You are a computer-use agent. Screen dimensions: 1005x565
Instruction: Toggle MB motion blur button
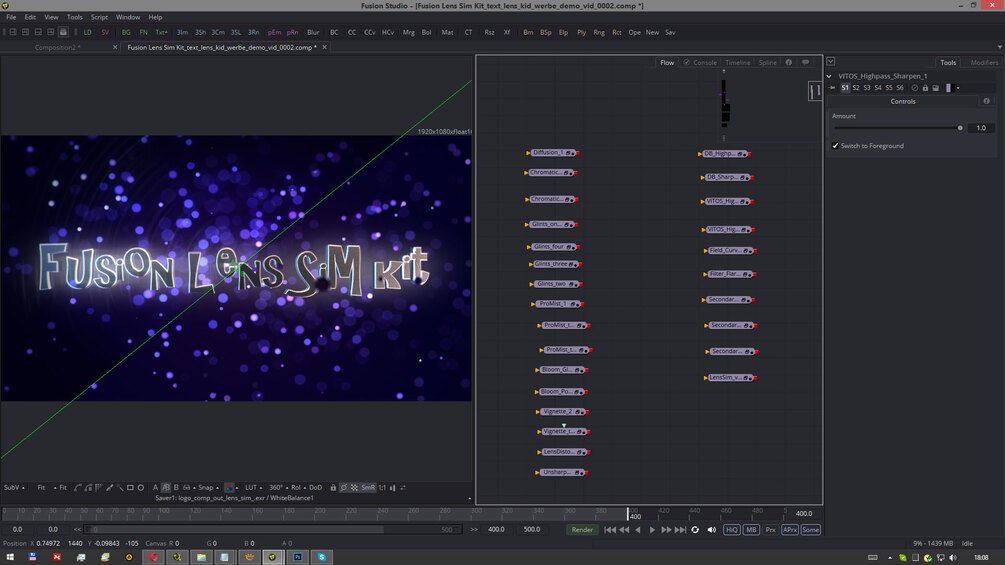click(x=751, y=530)
